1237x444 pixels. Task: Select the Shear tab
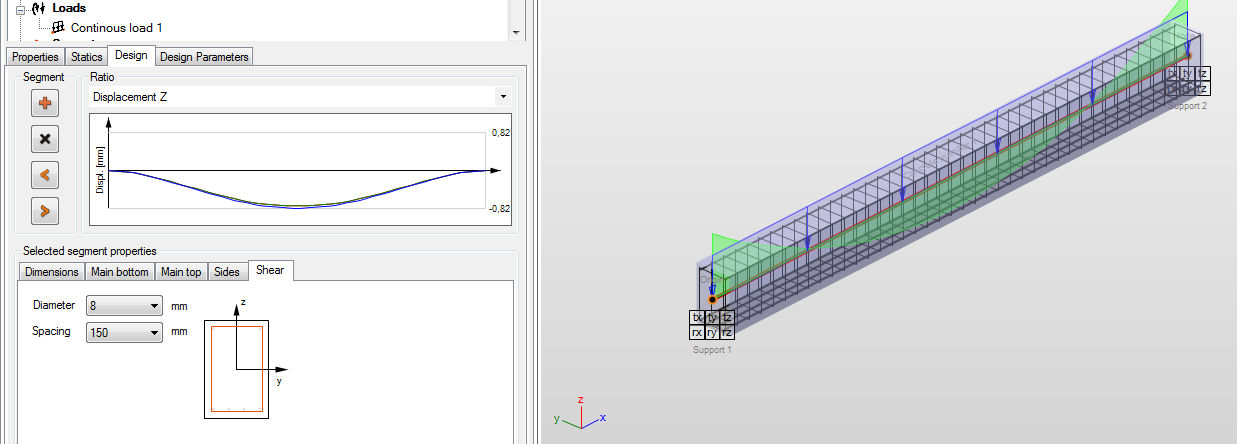coord(270,270)
